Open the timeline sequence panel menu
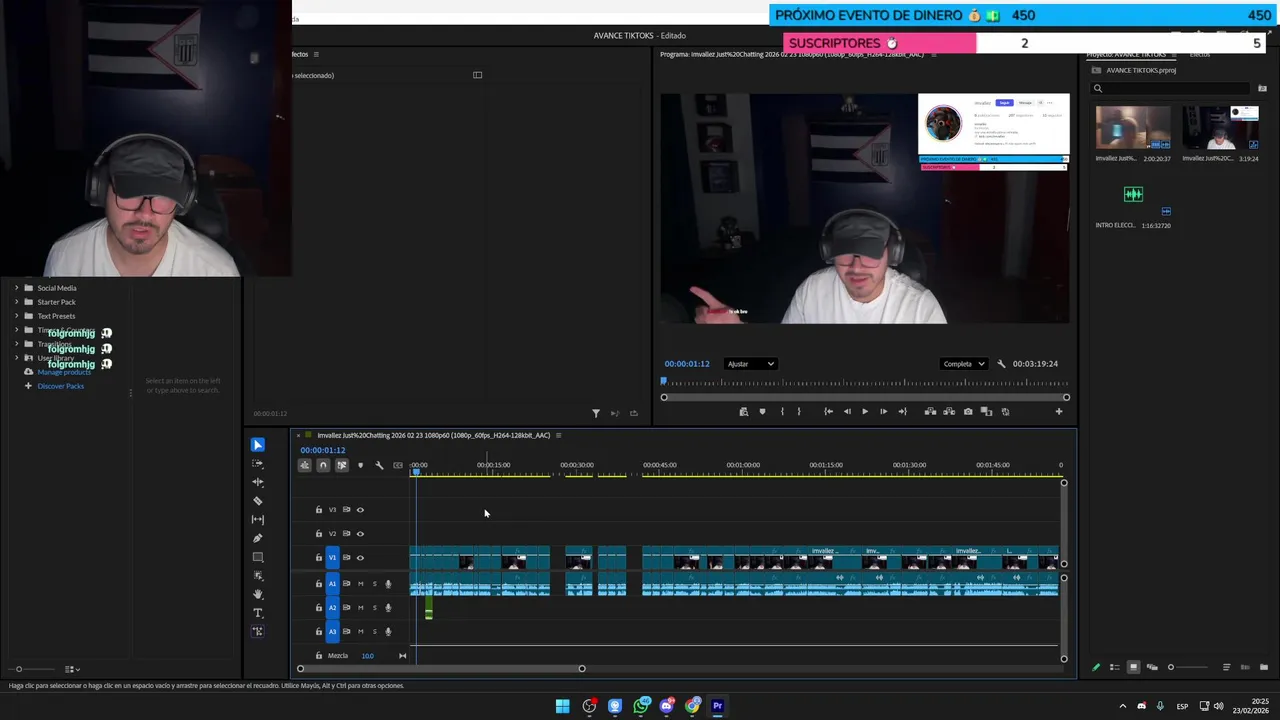The width and height of the screenshot is (1280, 720). click(x=558, y=435)
